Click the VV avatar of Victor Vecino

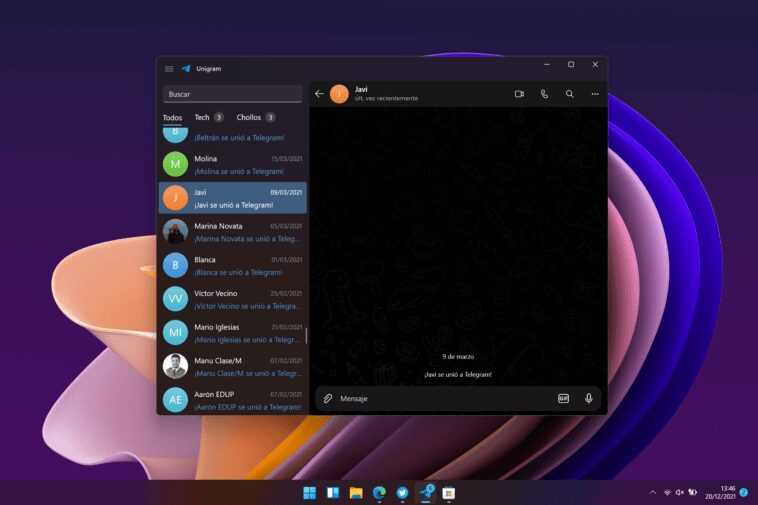(x=175, y=299)
